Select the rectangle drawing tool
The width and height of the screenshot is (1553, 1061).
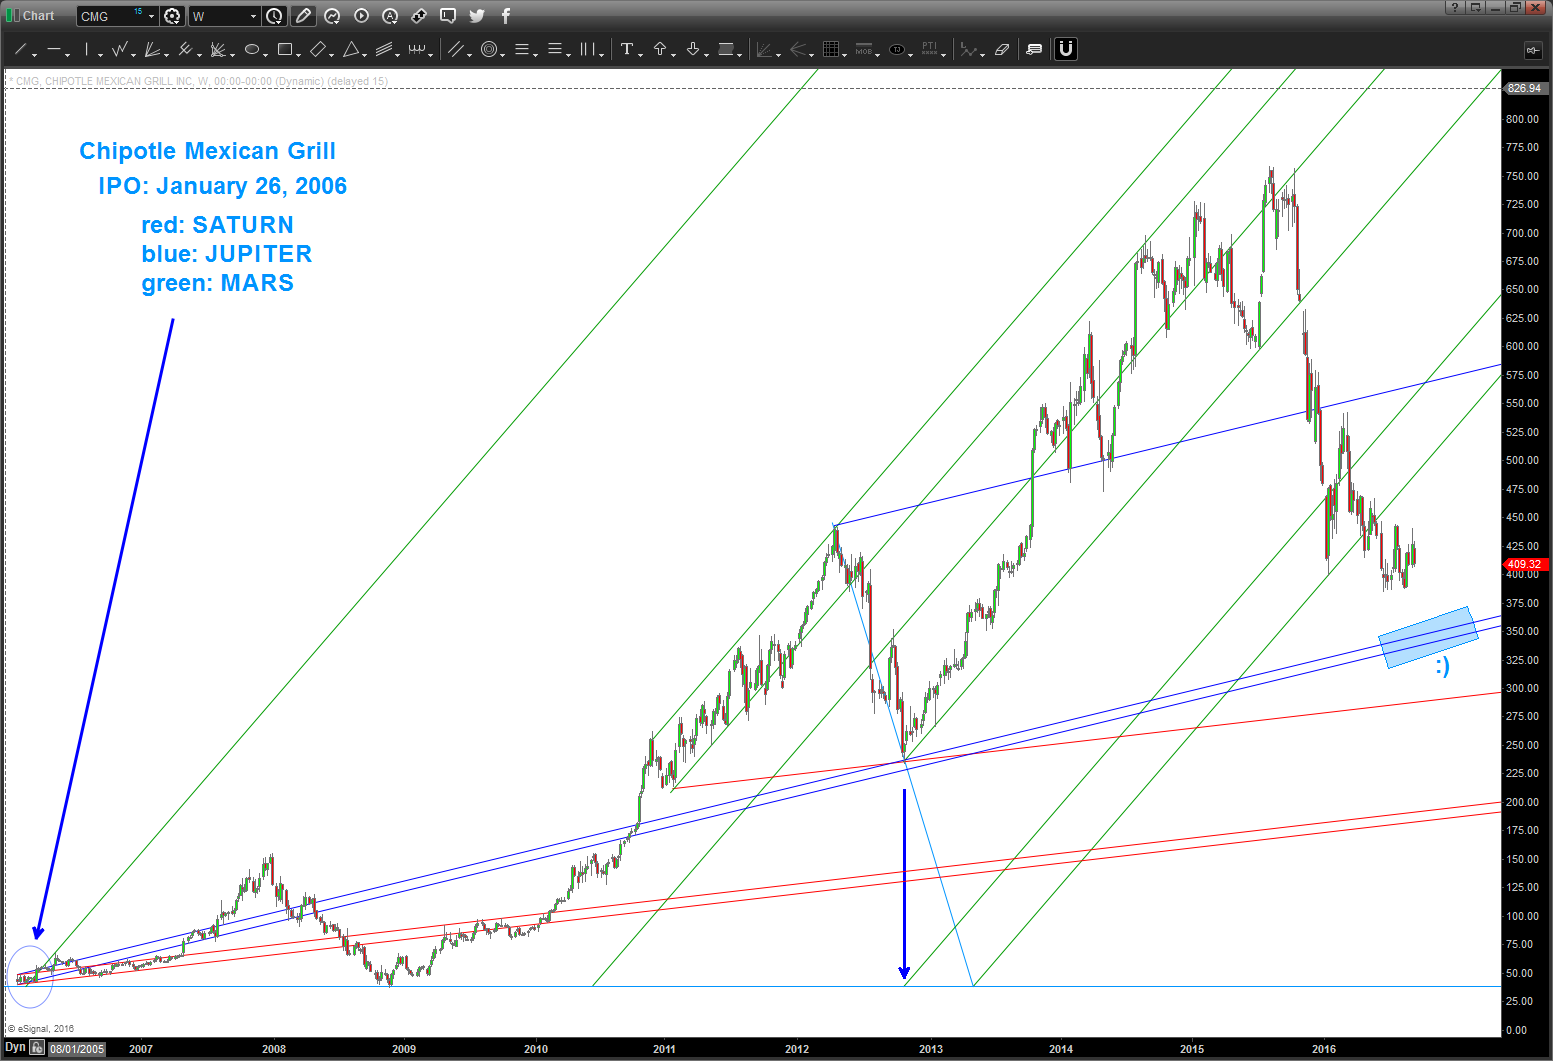pos(286,49)
